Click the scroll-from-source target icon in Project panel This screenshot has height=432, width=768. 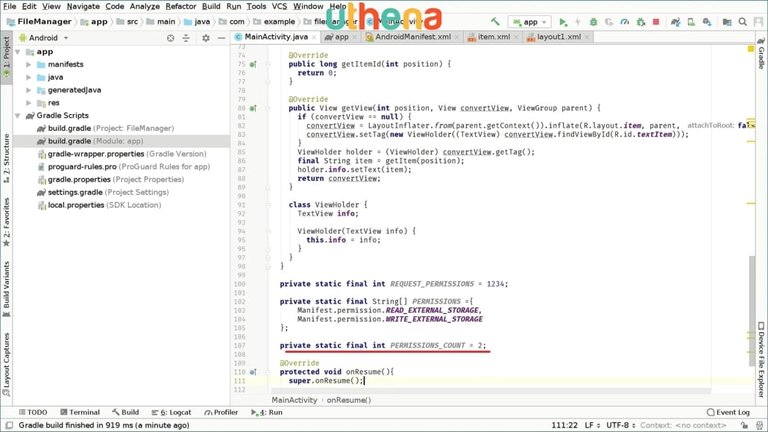170,37
